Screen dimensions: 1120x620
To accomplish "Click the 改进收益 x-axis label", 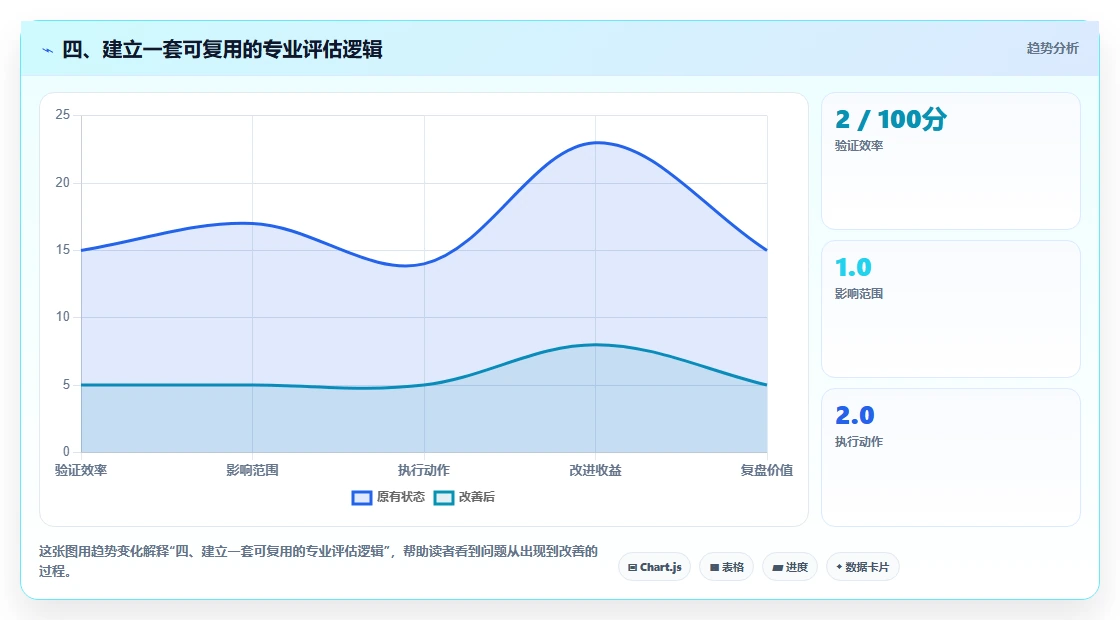I will [595, 470].
